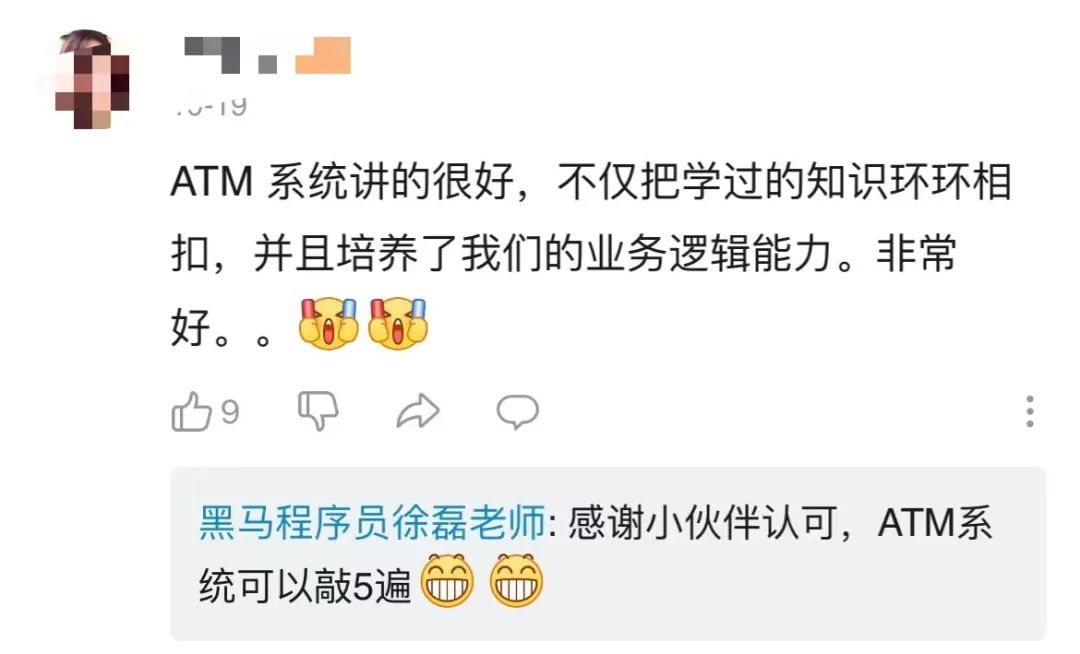
Task: Open the three-dot more options menu
Action: coord(1030,411)
